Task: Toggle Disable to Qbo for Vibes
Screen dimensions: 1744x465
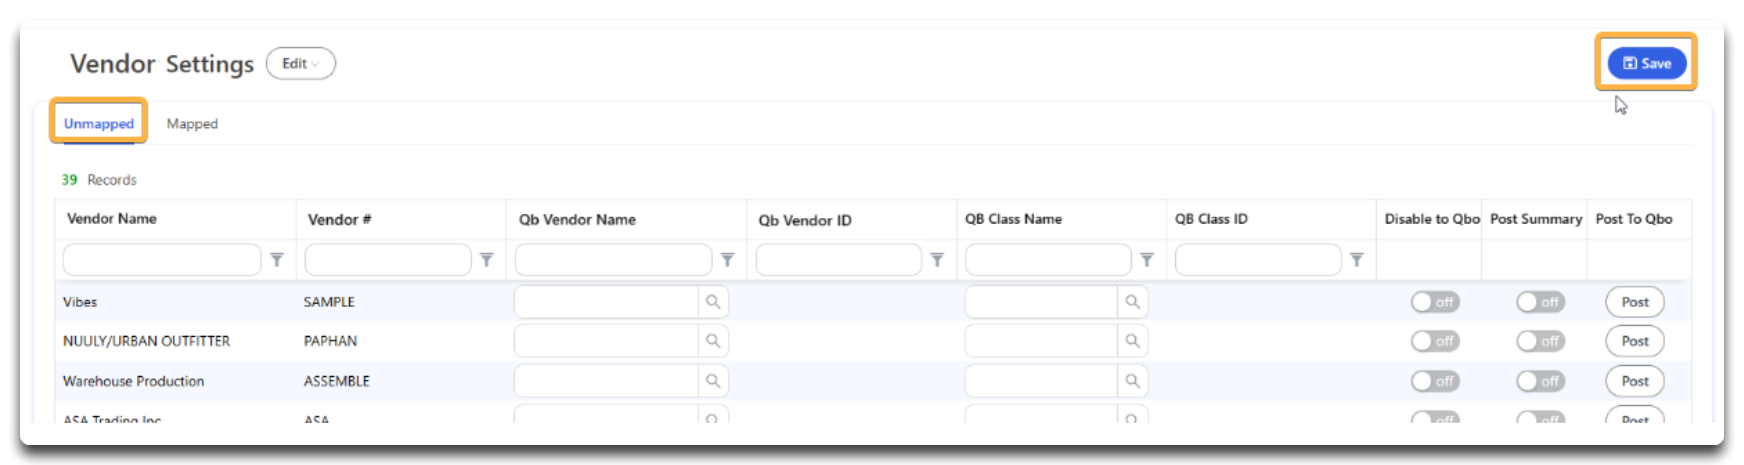Action: coord(1435,302)
